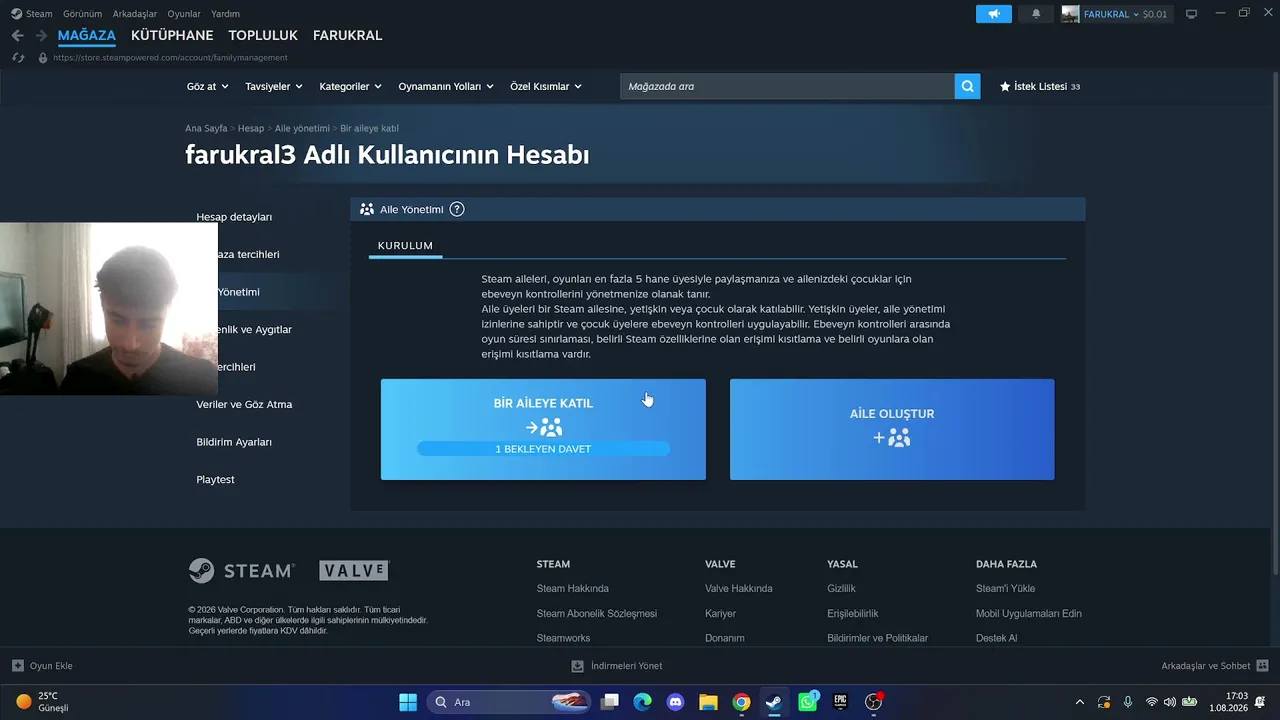Switch to the TOPLULUK tab
1280x720 pixels.
pos(263,35)
